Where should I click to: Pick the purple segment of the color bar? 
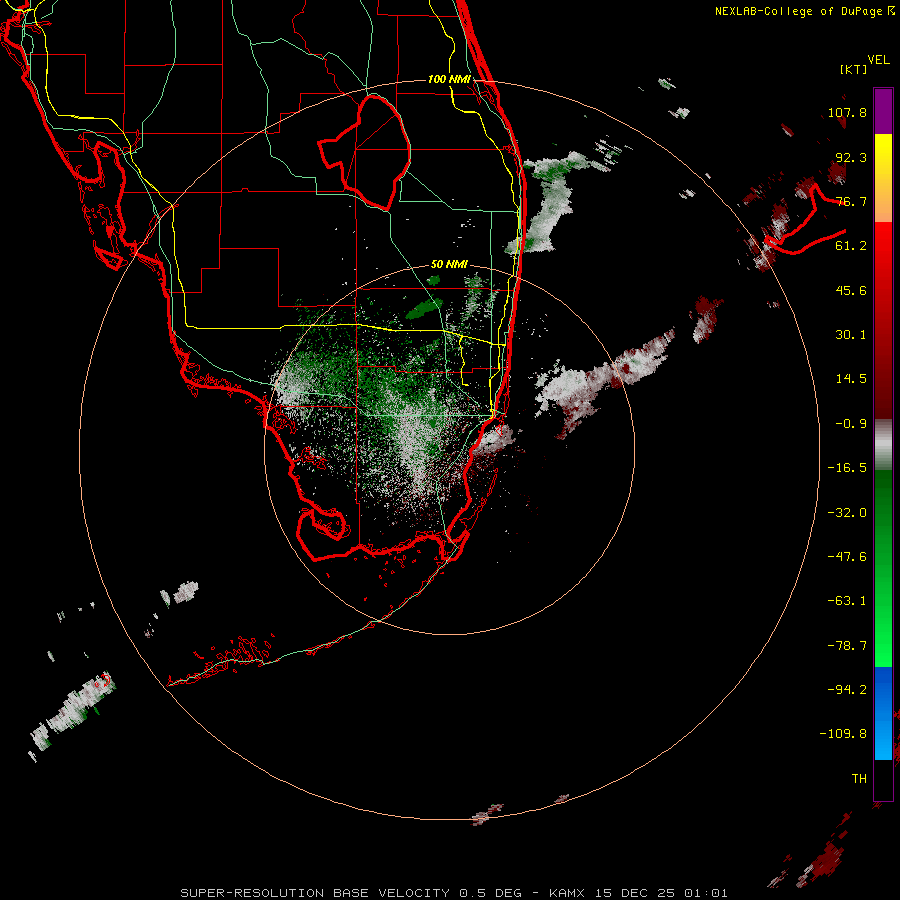[883, 111]
